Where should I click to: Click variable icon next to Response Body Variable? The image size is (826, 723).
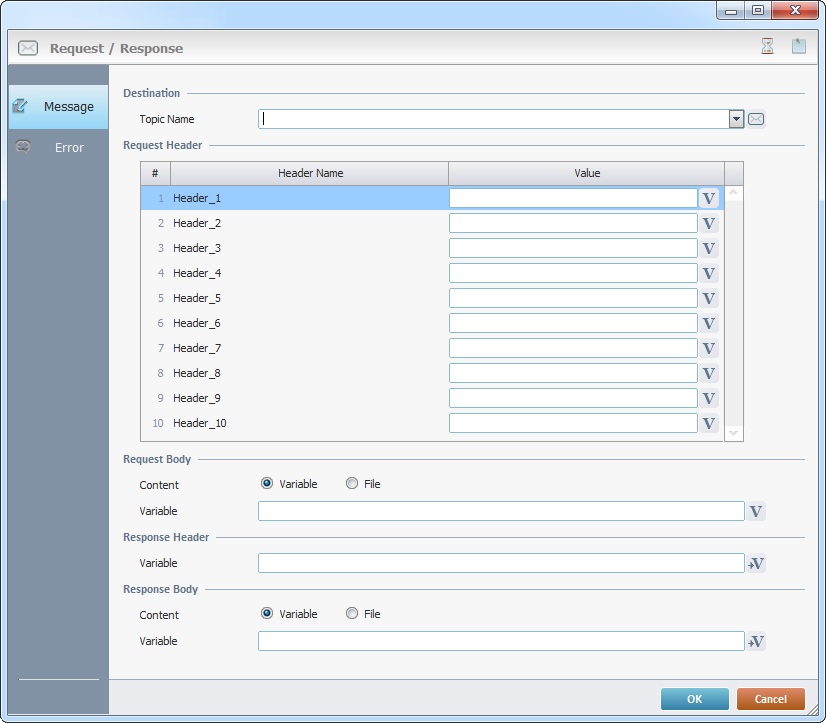(756, 641)
